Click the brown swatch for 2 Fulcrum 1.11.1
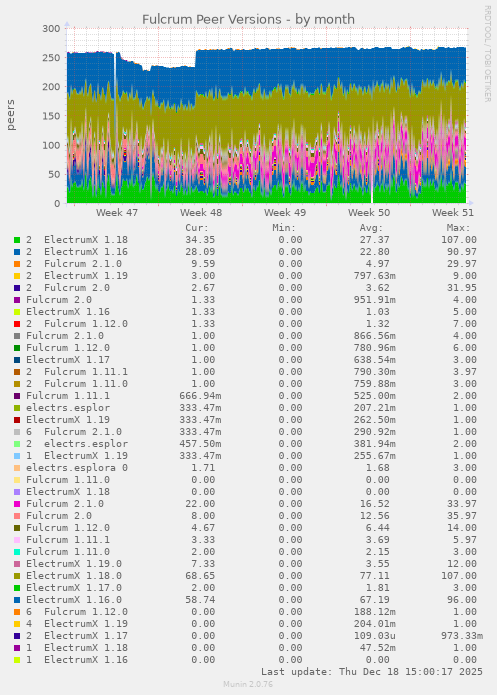 point(17,372)
